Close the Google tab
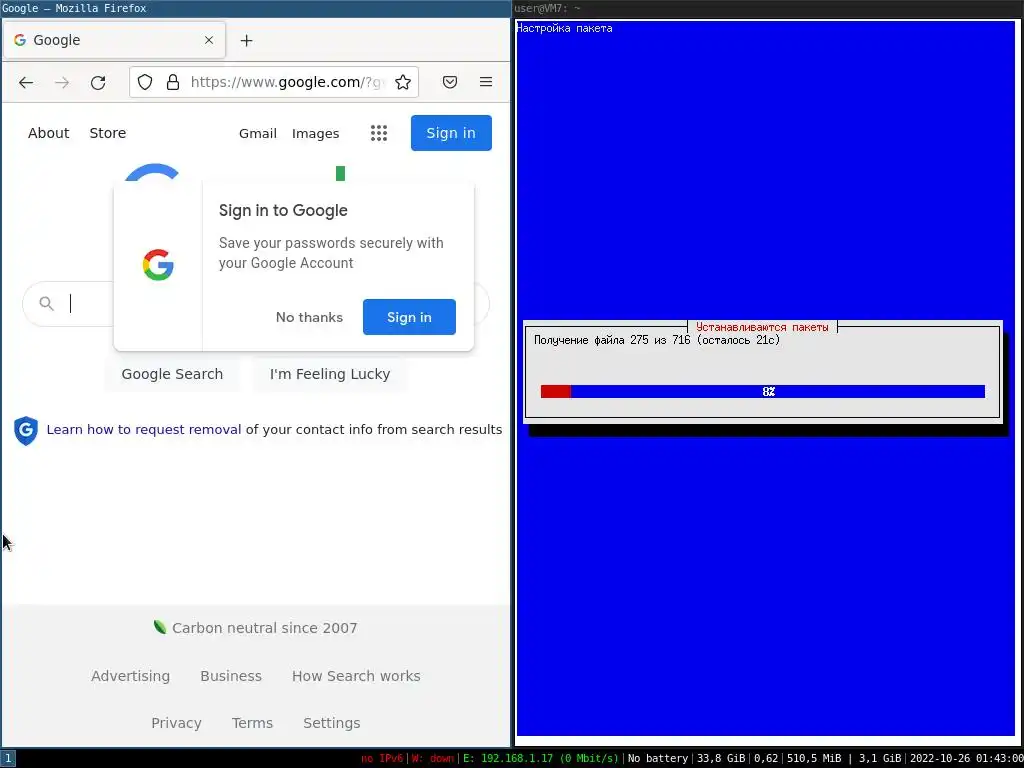Screen dimensions: 1024x768 (209, 40)
